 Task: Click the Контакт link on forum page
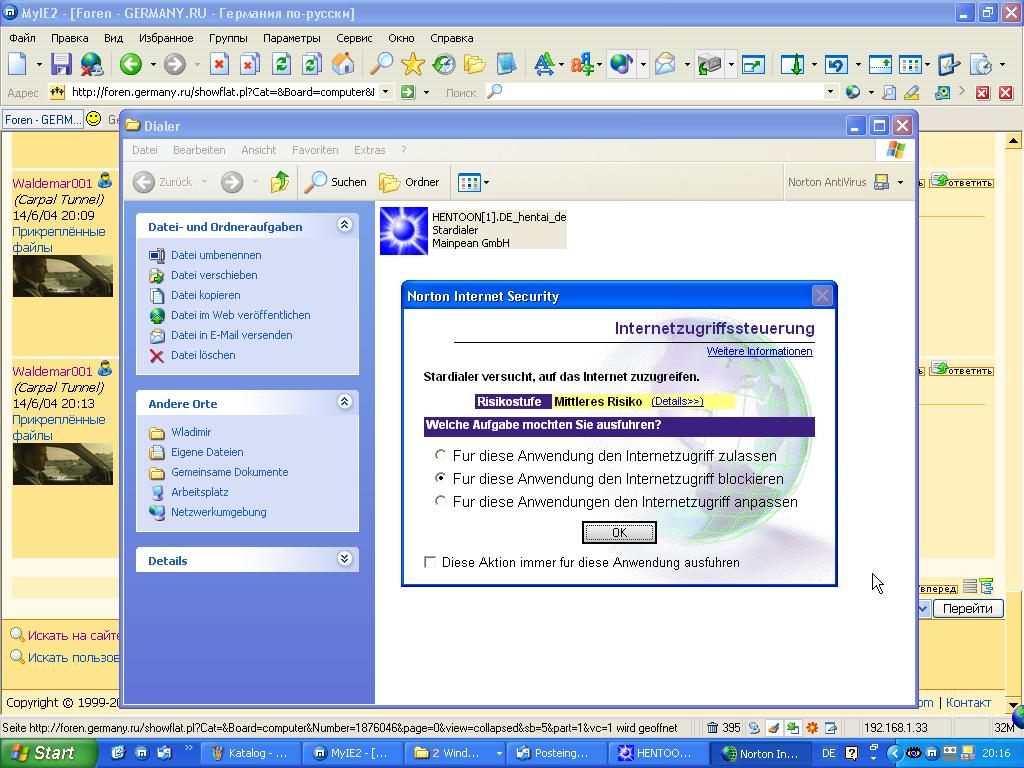[x=968, y=703]
